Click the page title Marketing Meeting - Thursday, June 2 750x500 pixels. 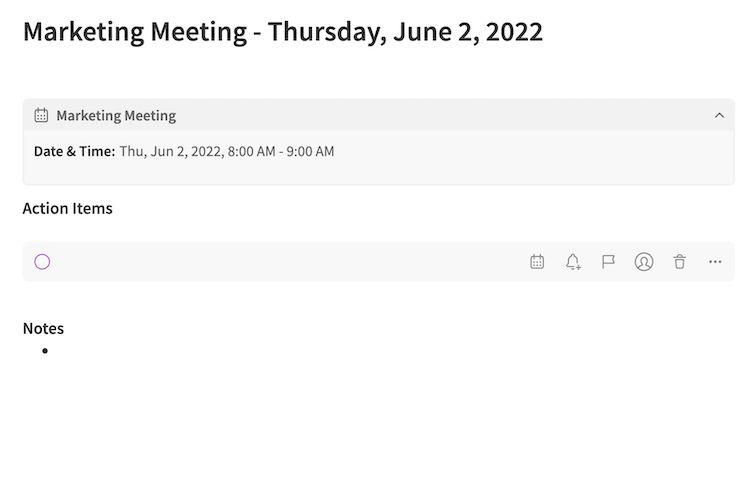click(x=283, y=31)
